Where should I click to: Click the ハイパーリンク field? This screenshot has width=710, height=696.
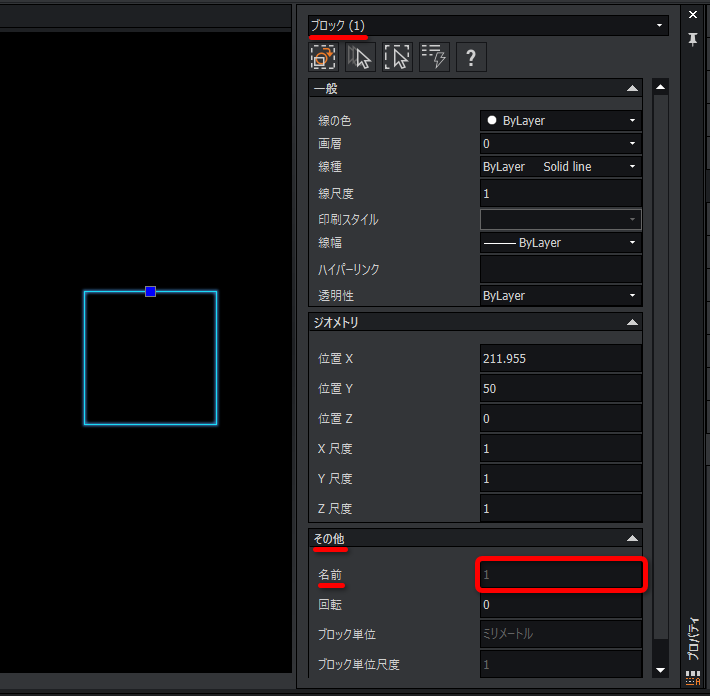click(x=561, y=269)
